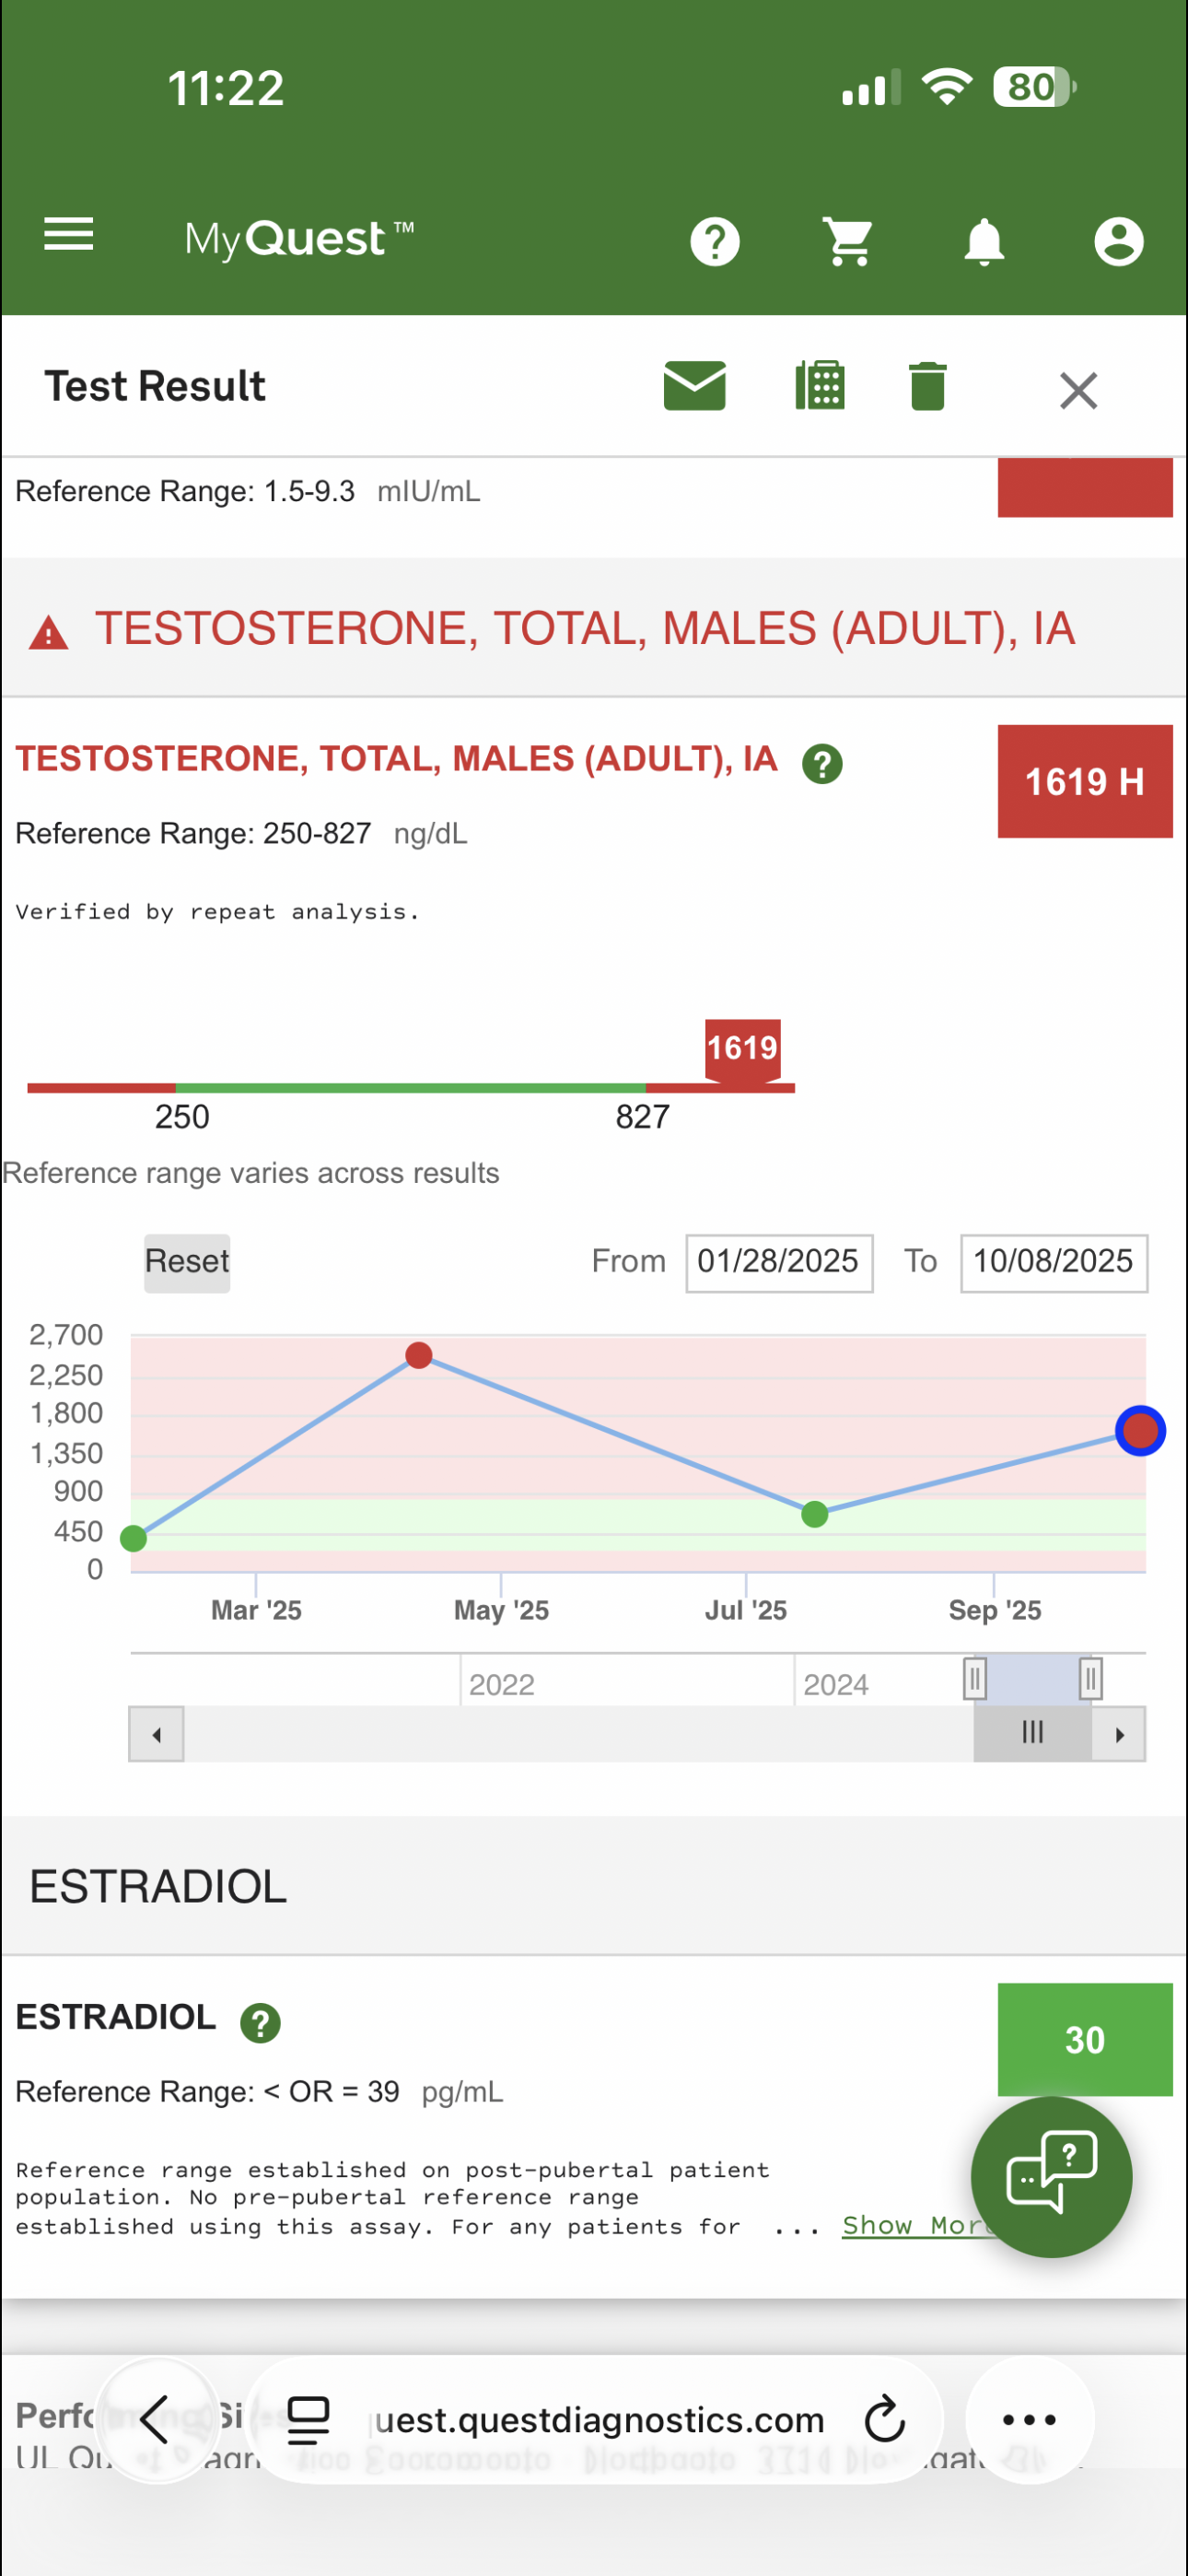Show help info for Estradiol test
The height and width of the screenshot is (2576, 1188).
tap(260, 2023)
